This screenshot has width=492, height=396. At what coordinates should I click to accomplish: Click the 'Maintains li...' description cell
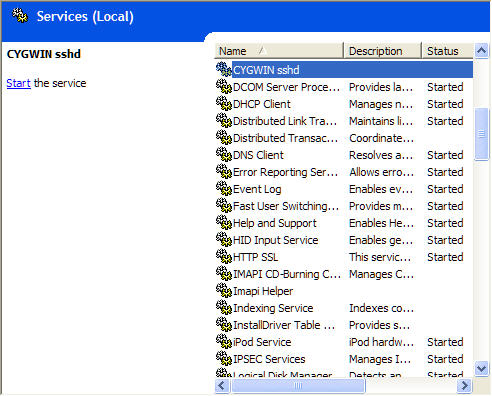381,121
